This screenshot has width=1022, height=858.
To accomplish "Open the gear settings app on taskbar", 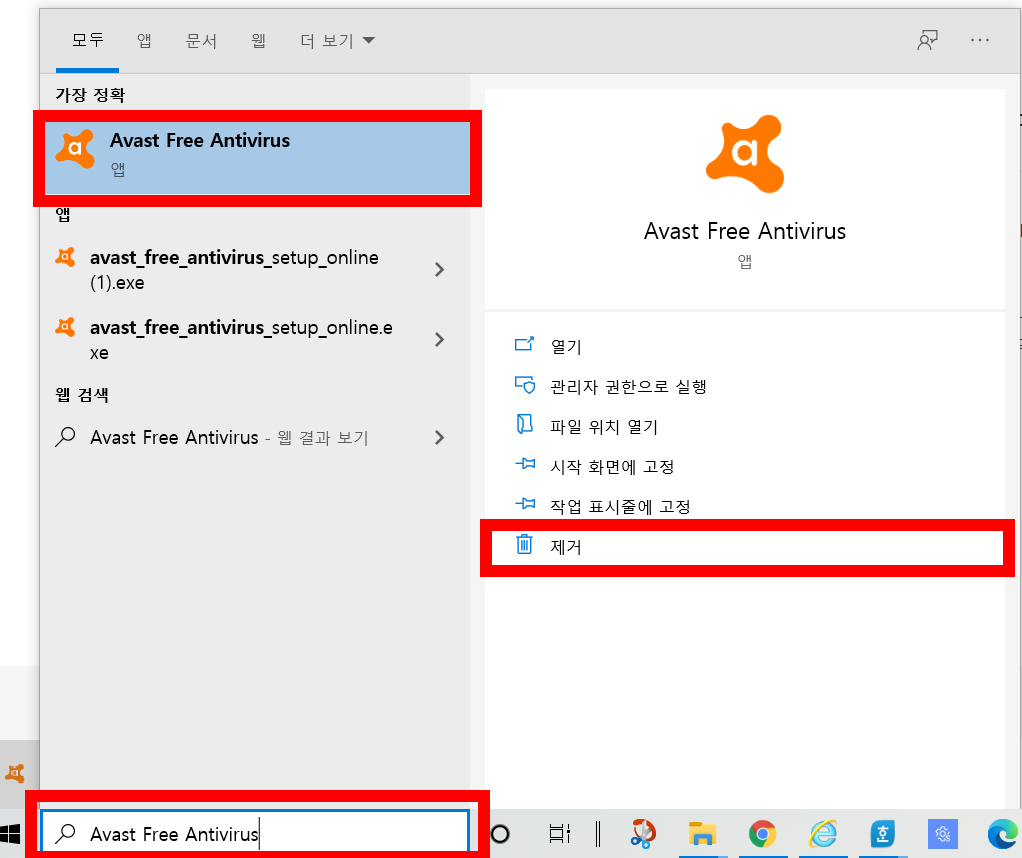I will tap(942, 833).
